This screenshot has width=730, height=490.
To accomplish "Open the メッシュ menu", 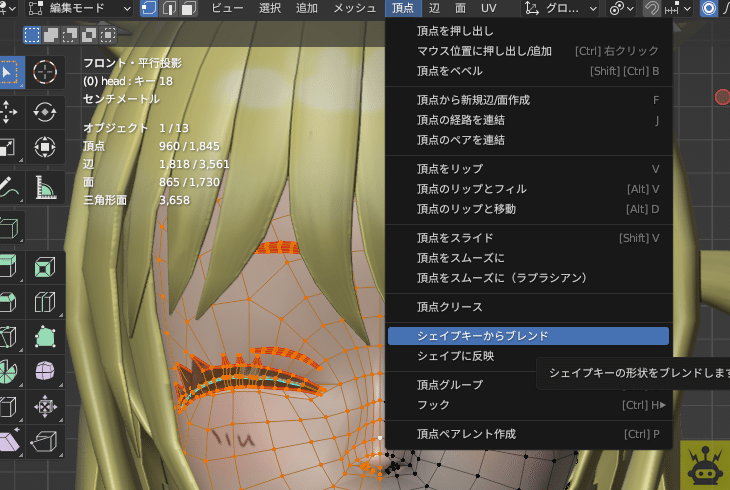I will click(x=354, y=8).
